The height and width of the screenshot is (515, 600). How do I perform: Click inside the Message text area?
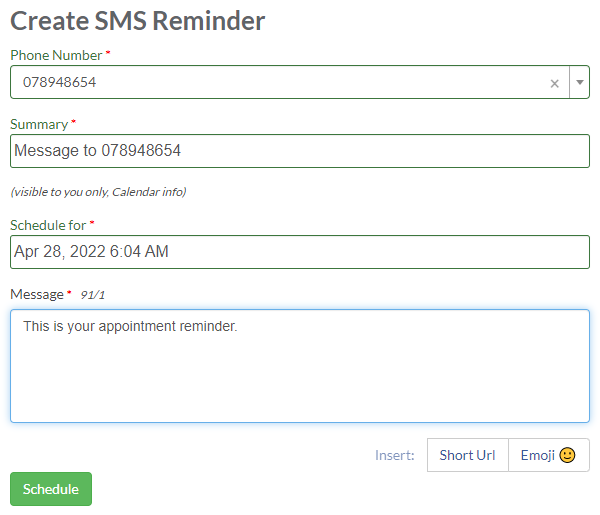click(300, 366)
